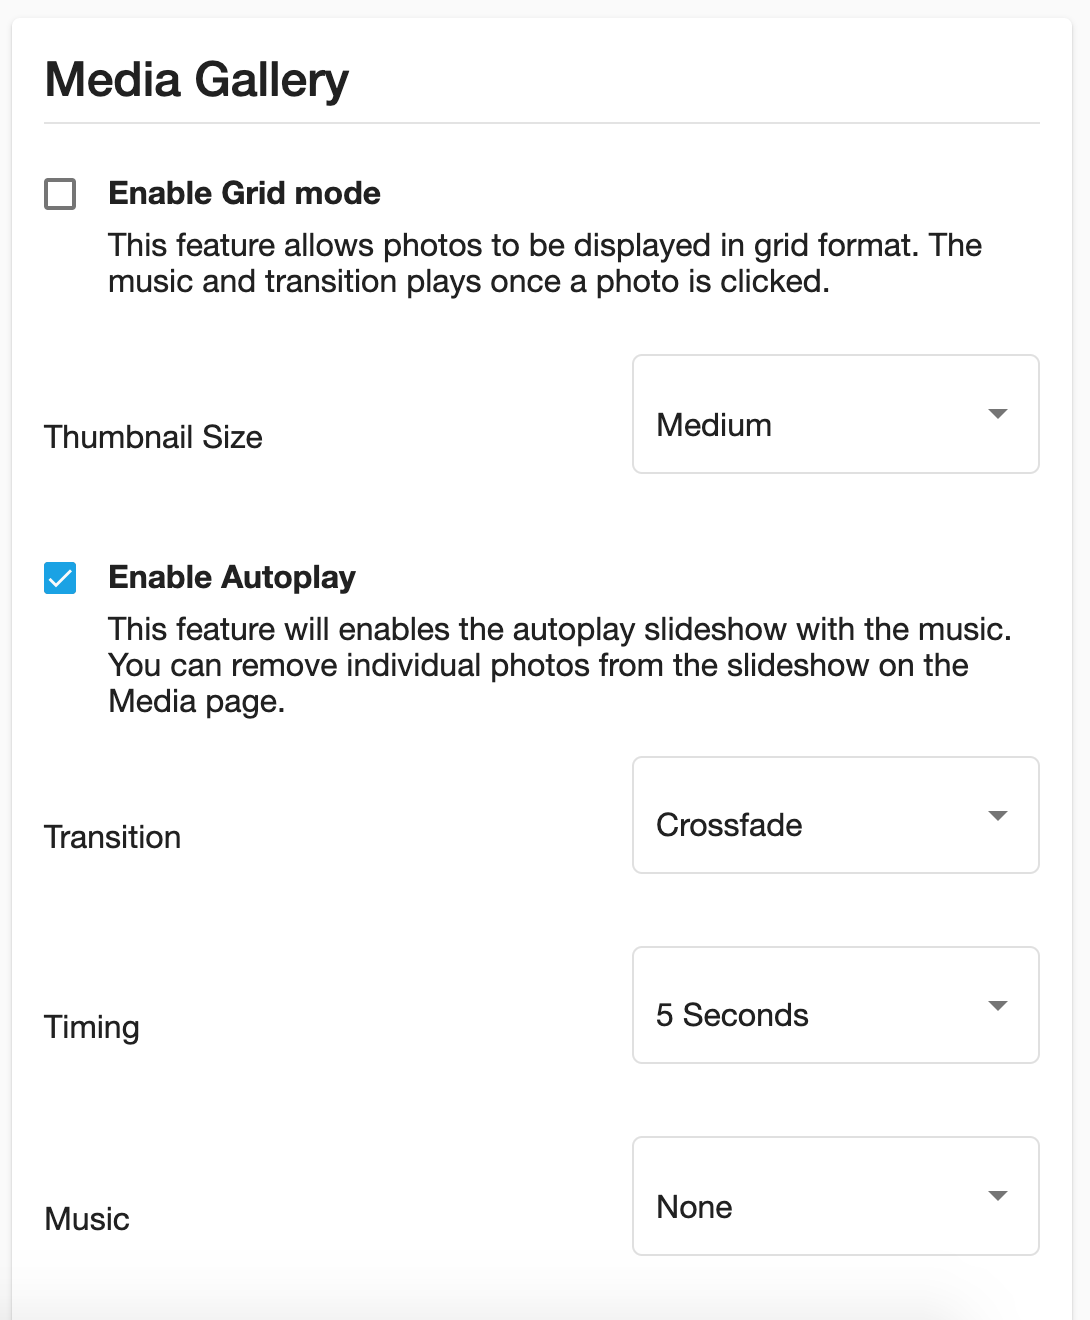The image size is (1090, 1320).
Task: Open the Music dropdown showing None
Action: tap(836, 1196)
